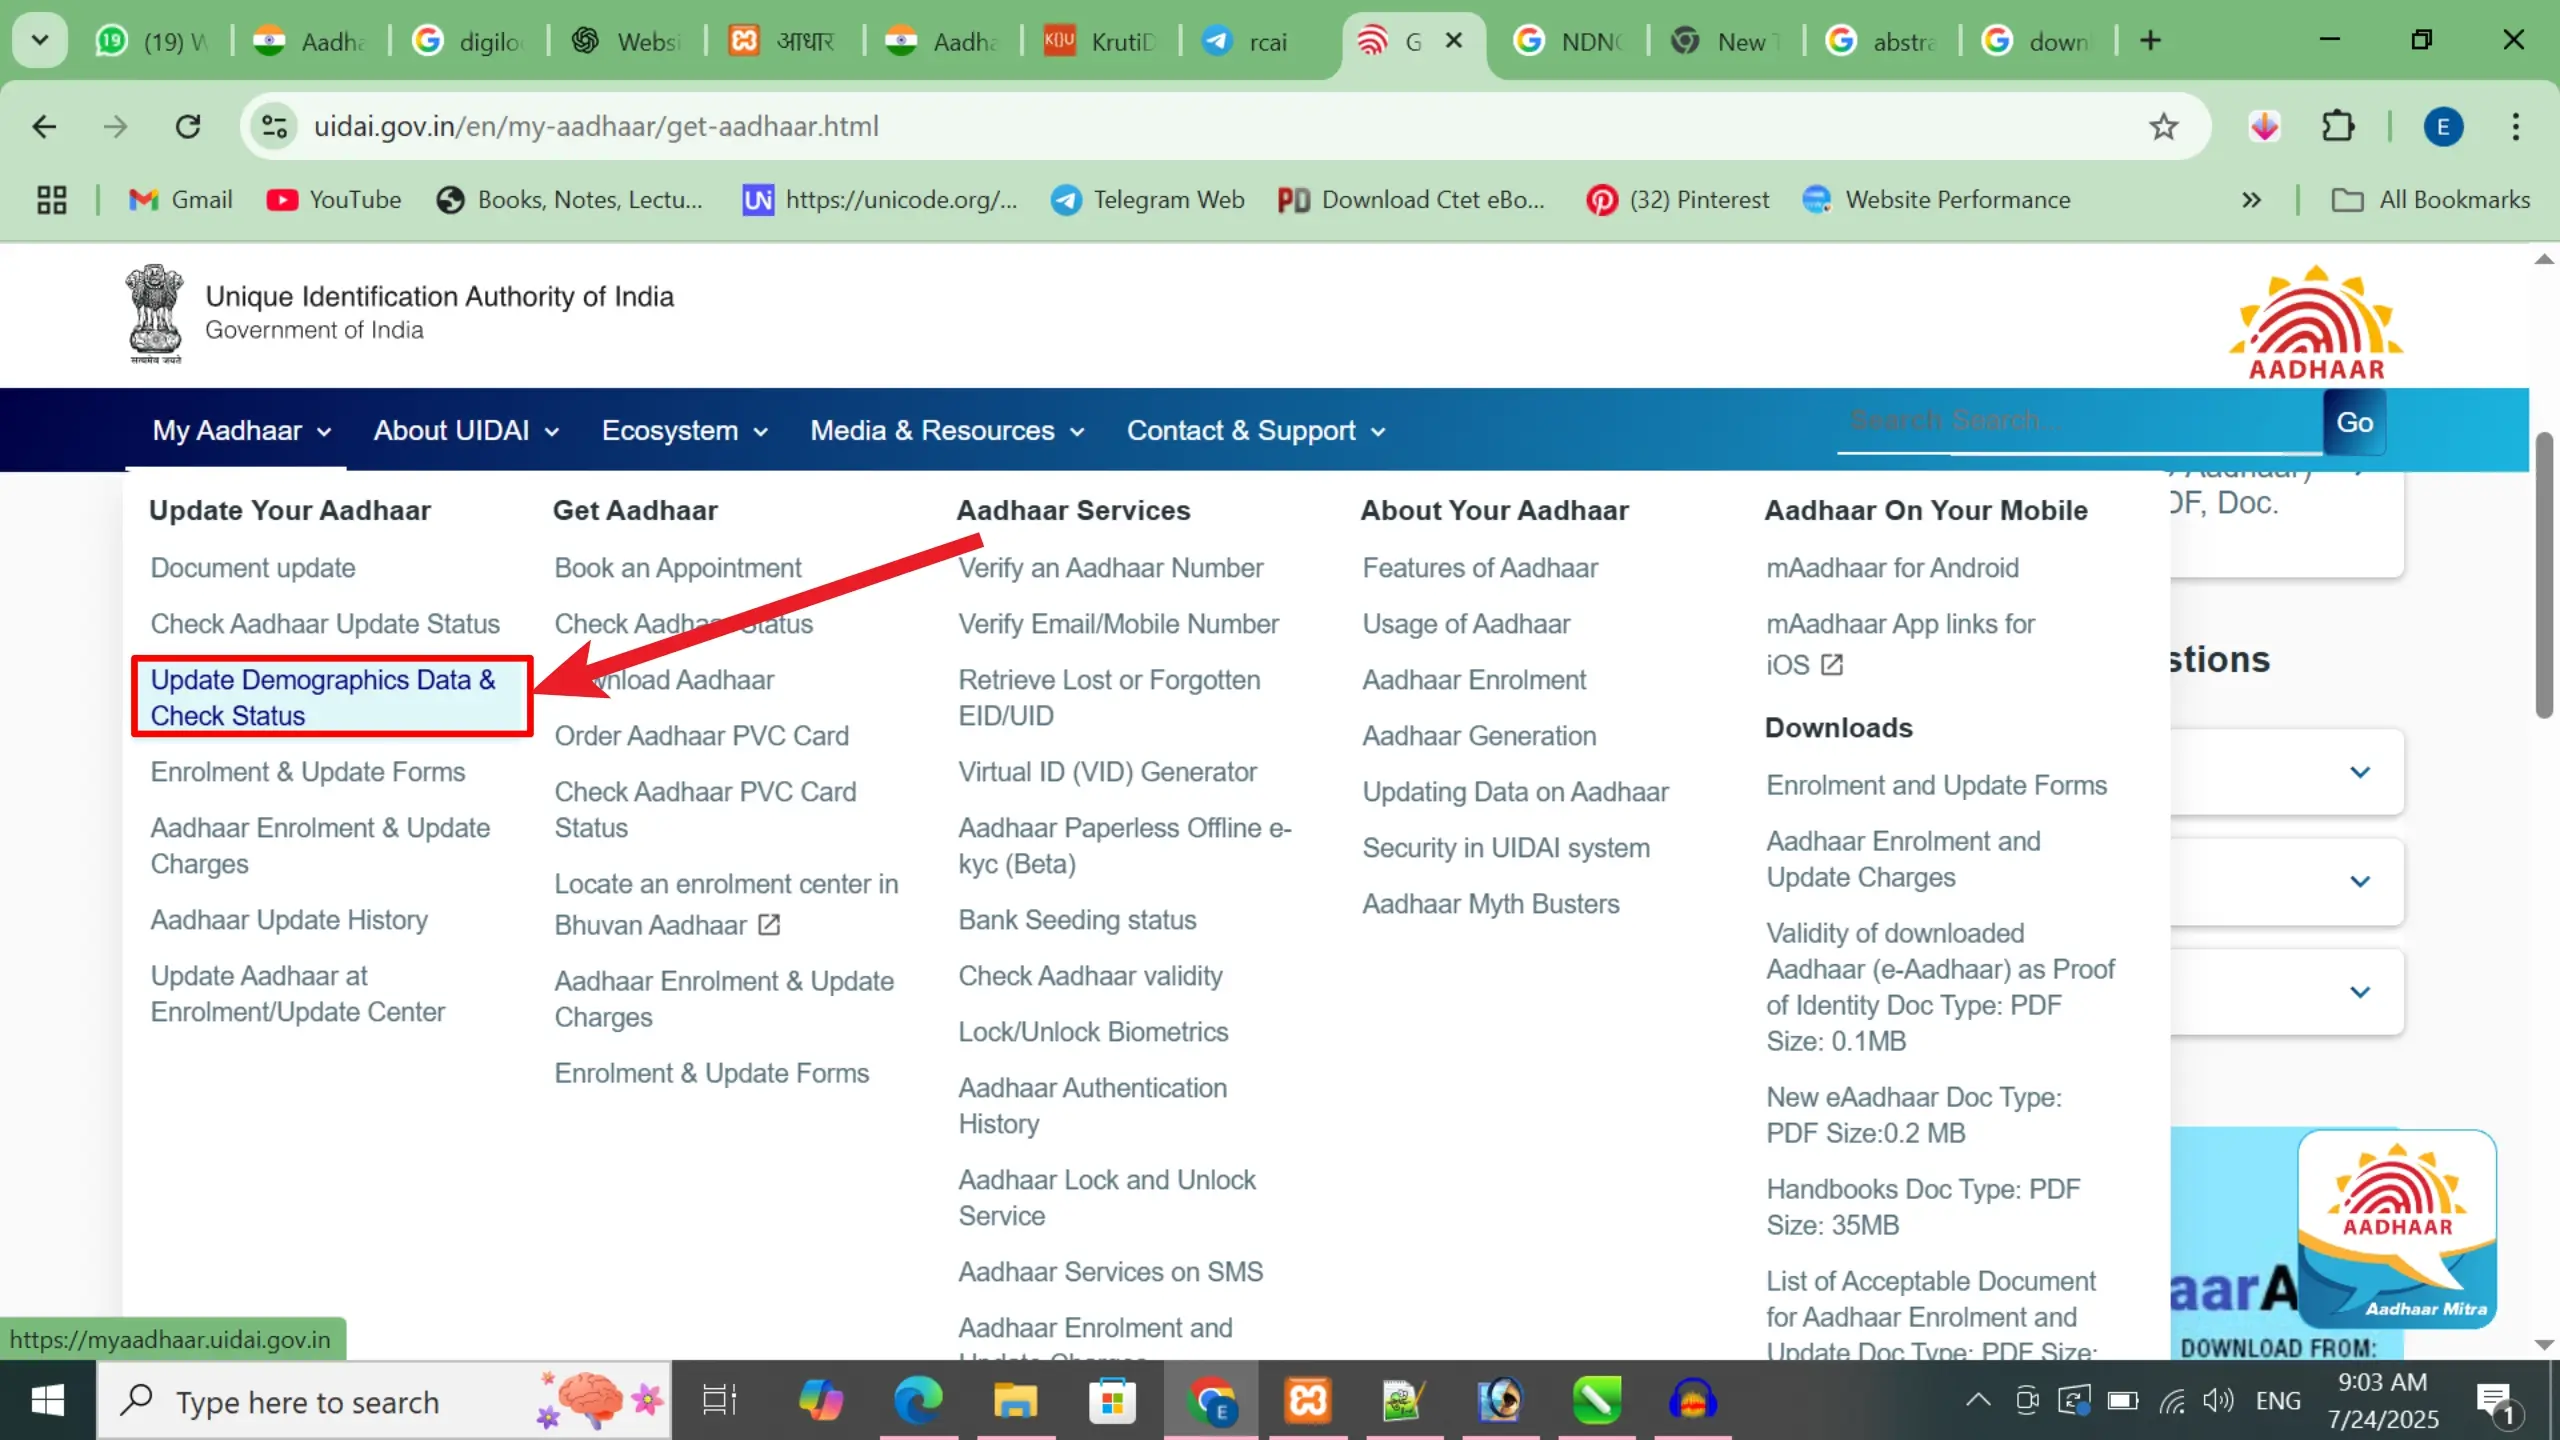Screen dimensions: 2560x1440
Task: Open Pinterest bookmark
Action: pos(1677,200)
